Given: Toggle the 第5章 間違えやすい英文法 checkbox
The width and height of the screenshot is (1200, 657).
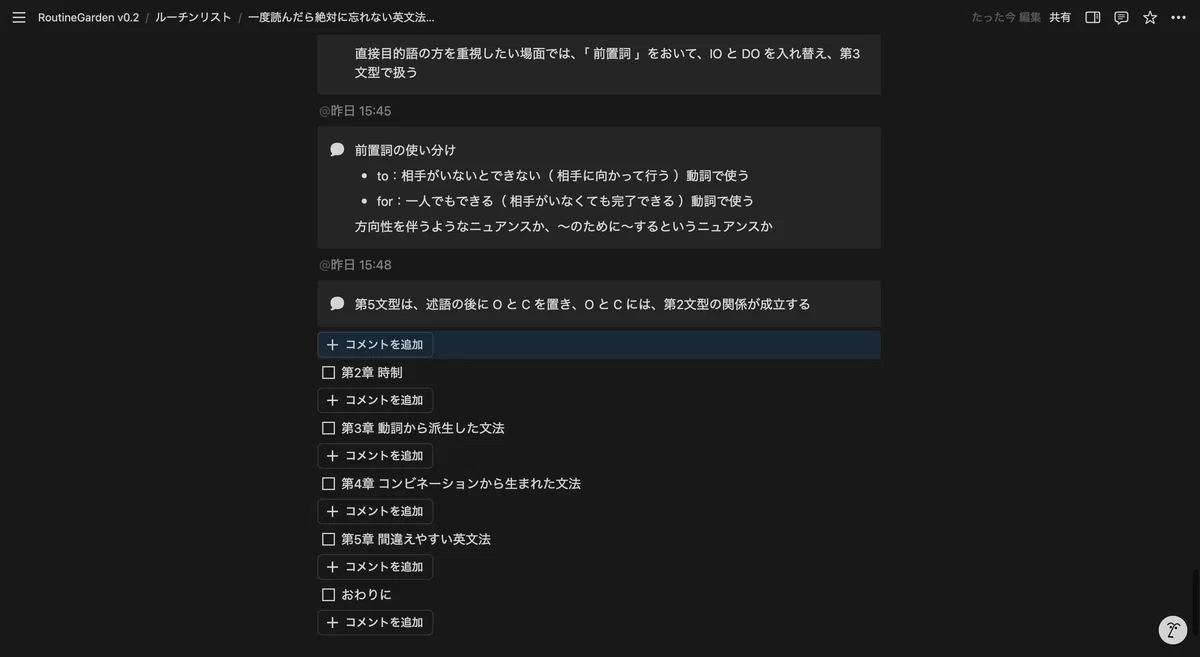Looking at the screenshot, I should (x=328, y=539).
